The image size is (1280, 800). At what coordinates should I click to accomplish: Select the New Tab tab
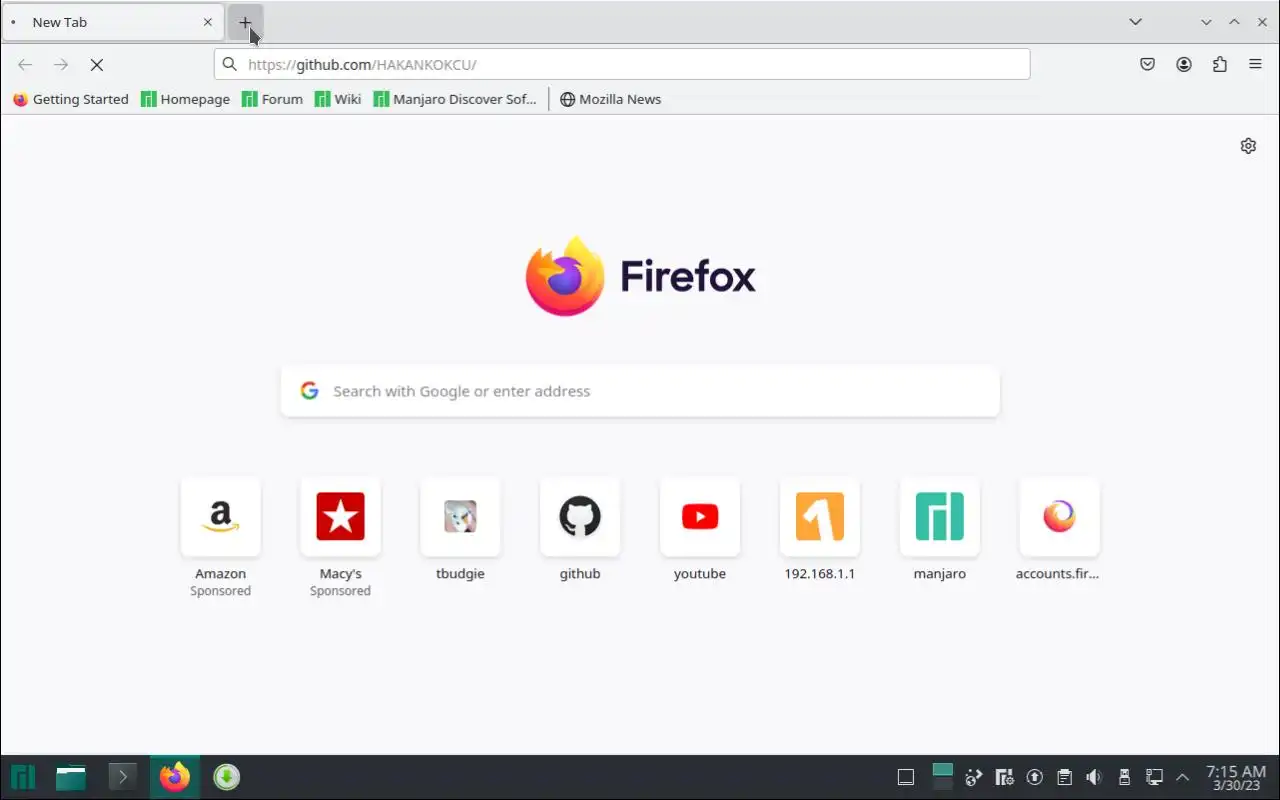pos(113,22)
